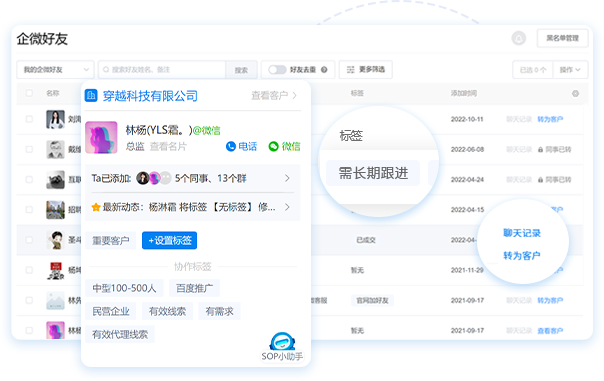Click the +设置标签 button
604x381 pixels.
point(169,240)
